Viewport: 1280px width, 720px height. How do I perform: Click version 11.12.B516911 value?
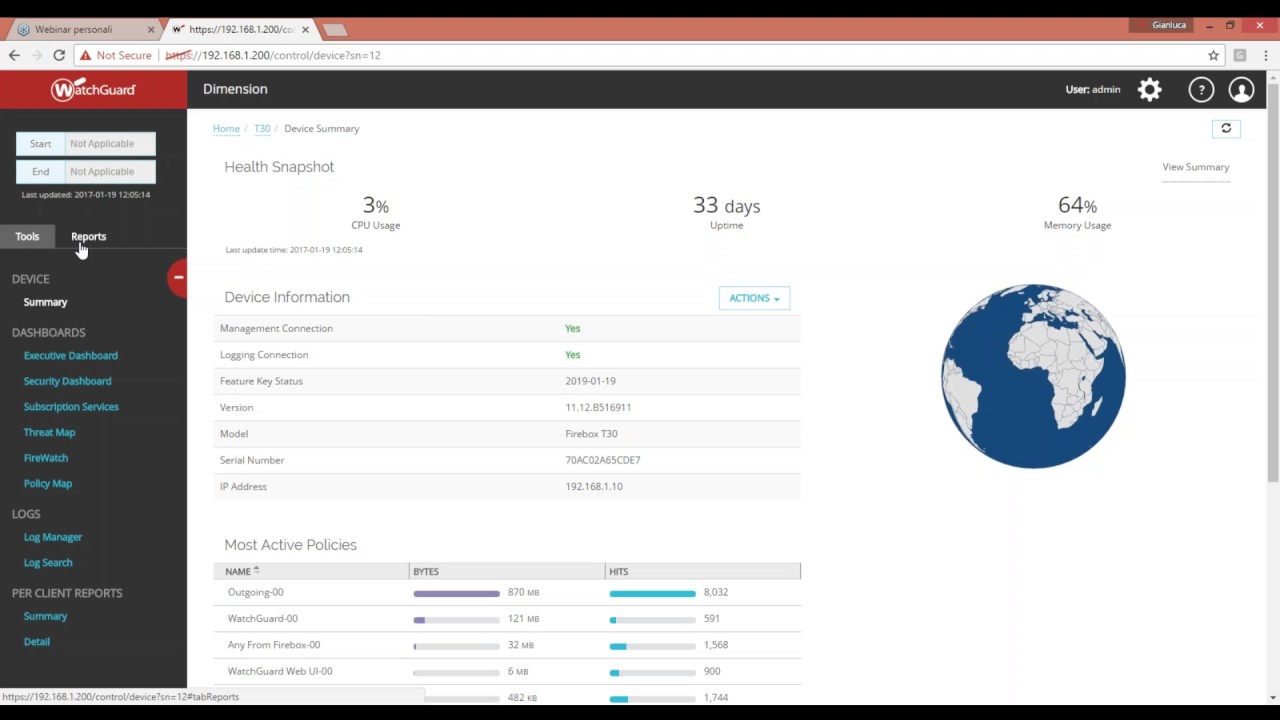[x=598, y=408]
